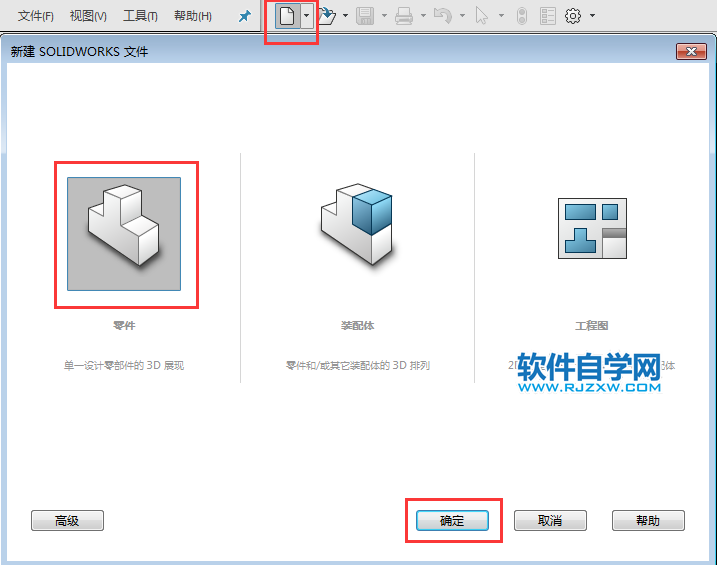Click the Select cursor tool icon
The width and height of the screenshot is (717, 565).
click(482, 16)
